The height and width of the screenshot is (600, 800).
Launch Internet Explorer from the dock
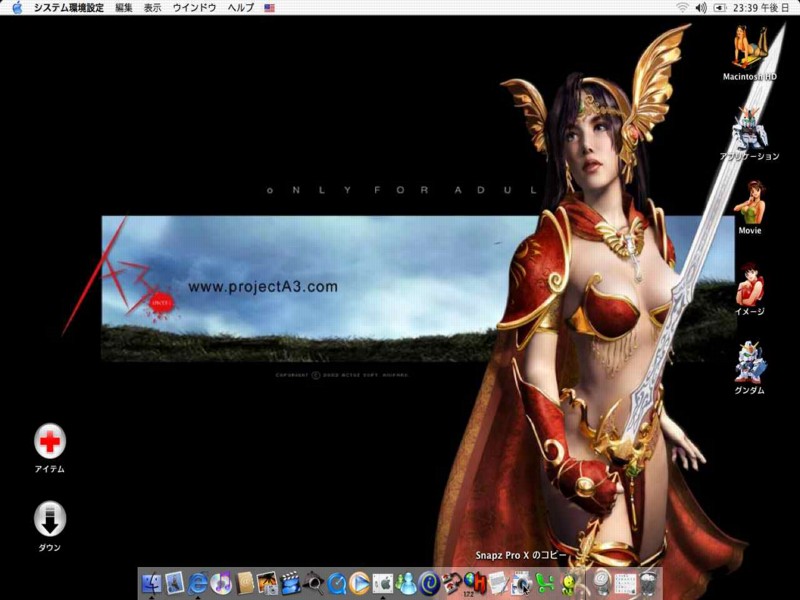(198, 583)
